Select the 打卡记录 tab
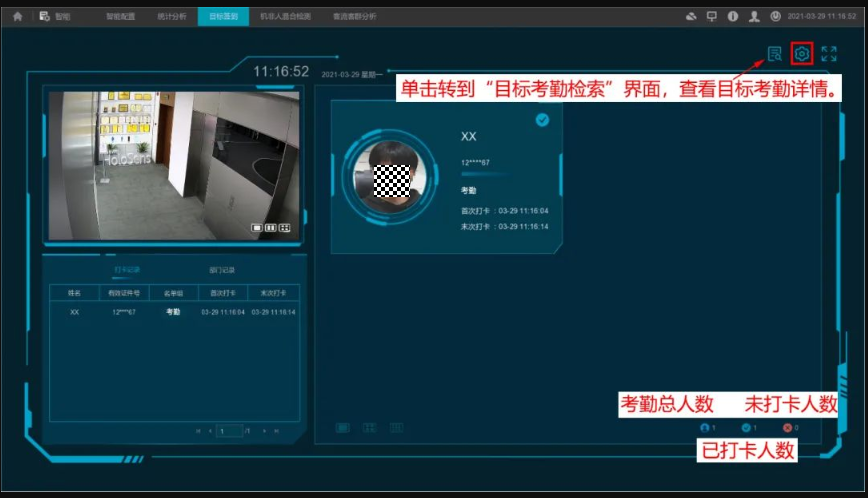 (127, 270)
